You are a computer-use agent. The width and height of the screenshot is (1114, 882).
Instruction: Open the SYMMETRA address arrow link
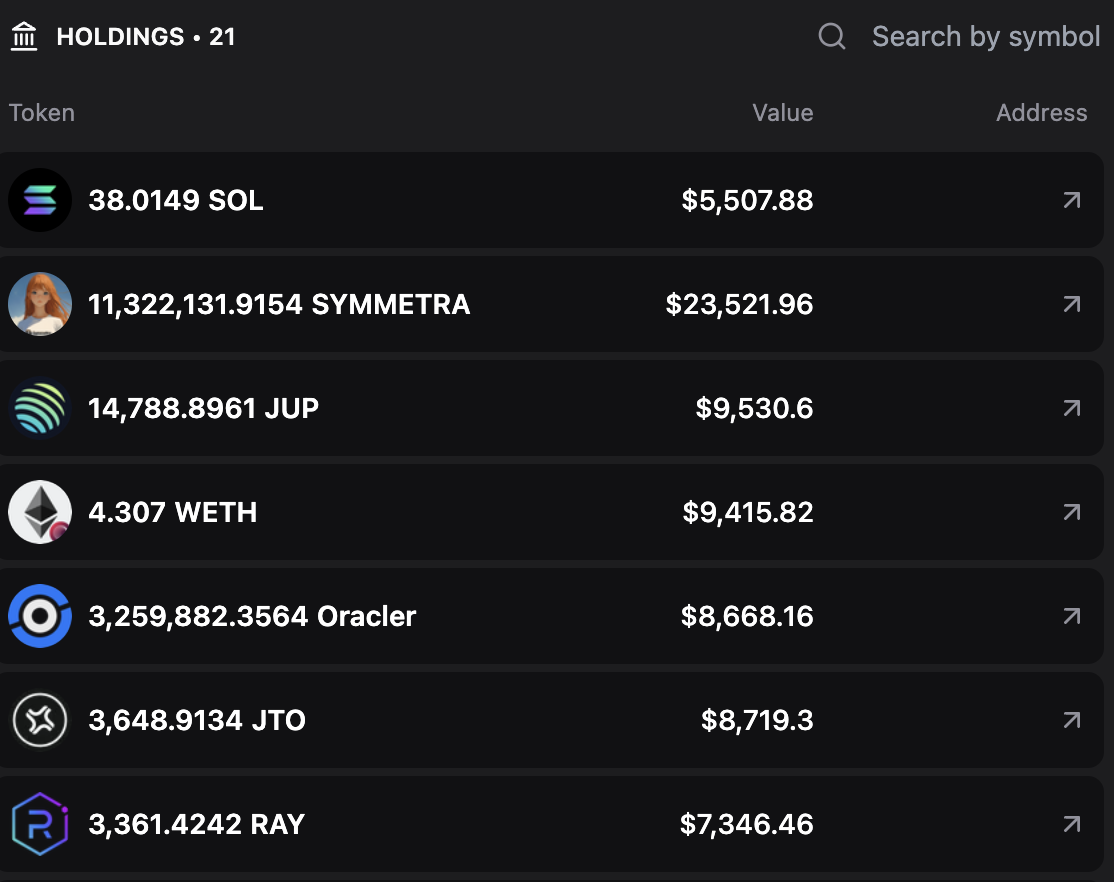point(1071,304)
